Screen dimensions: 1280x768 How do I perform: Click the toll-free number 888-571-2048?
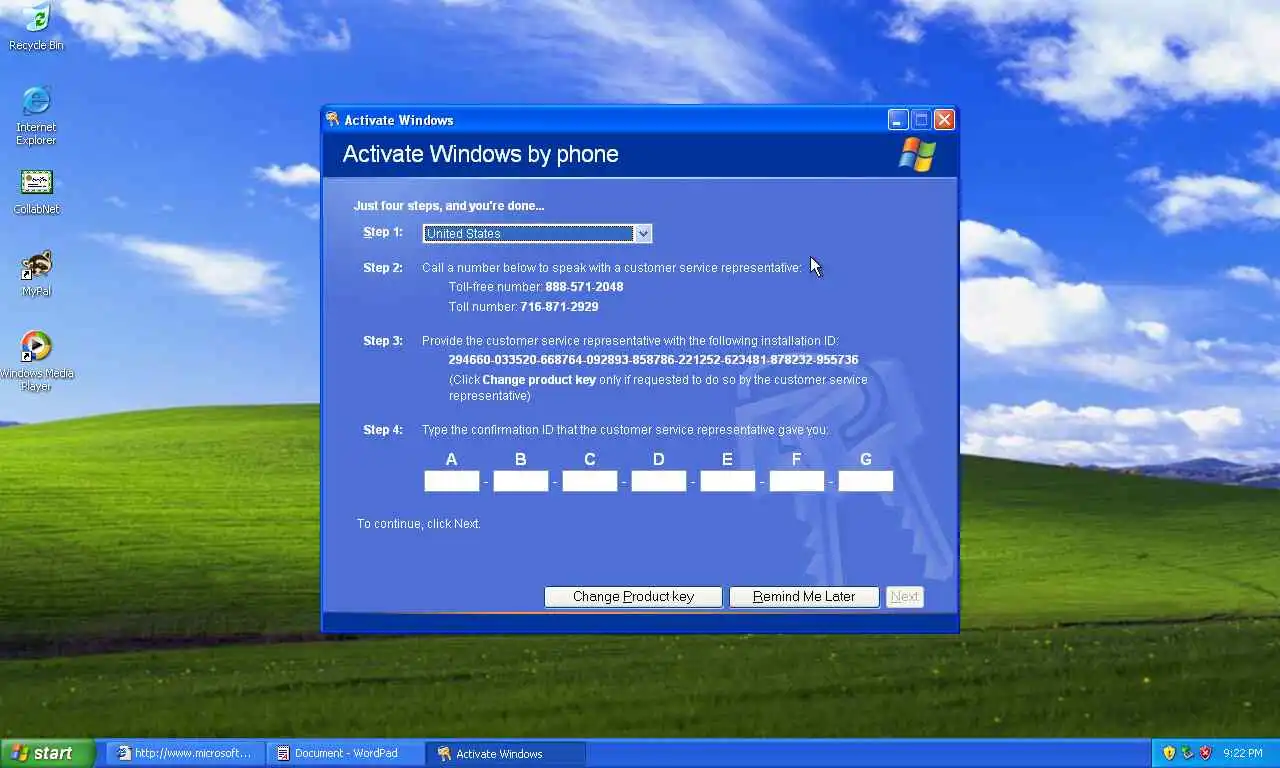584,287
